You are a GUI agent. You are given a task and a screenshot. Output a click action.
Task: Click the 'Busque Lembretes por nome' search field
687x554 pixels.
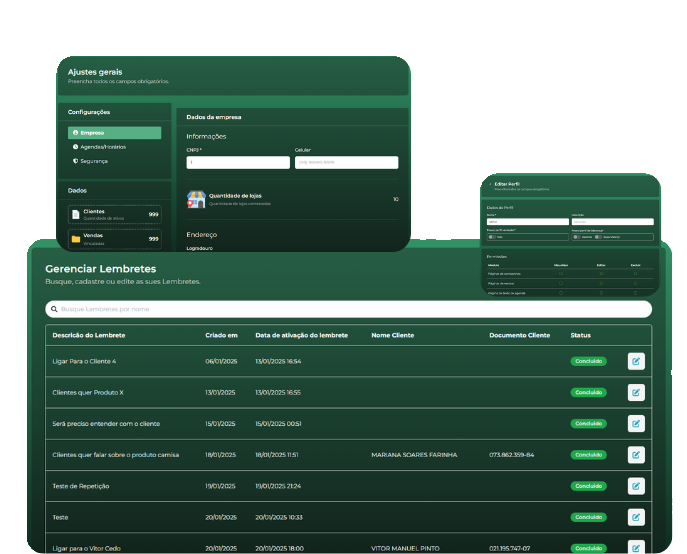coord(350,309)
